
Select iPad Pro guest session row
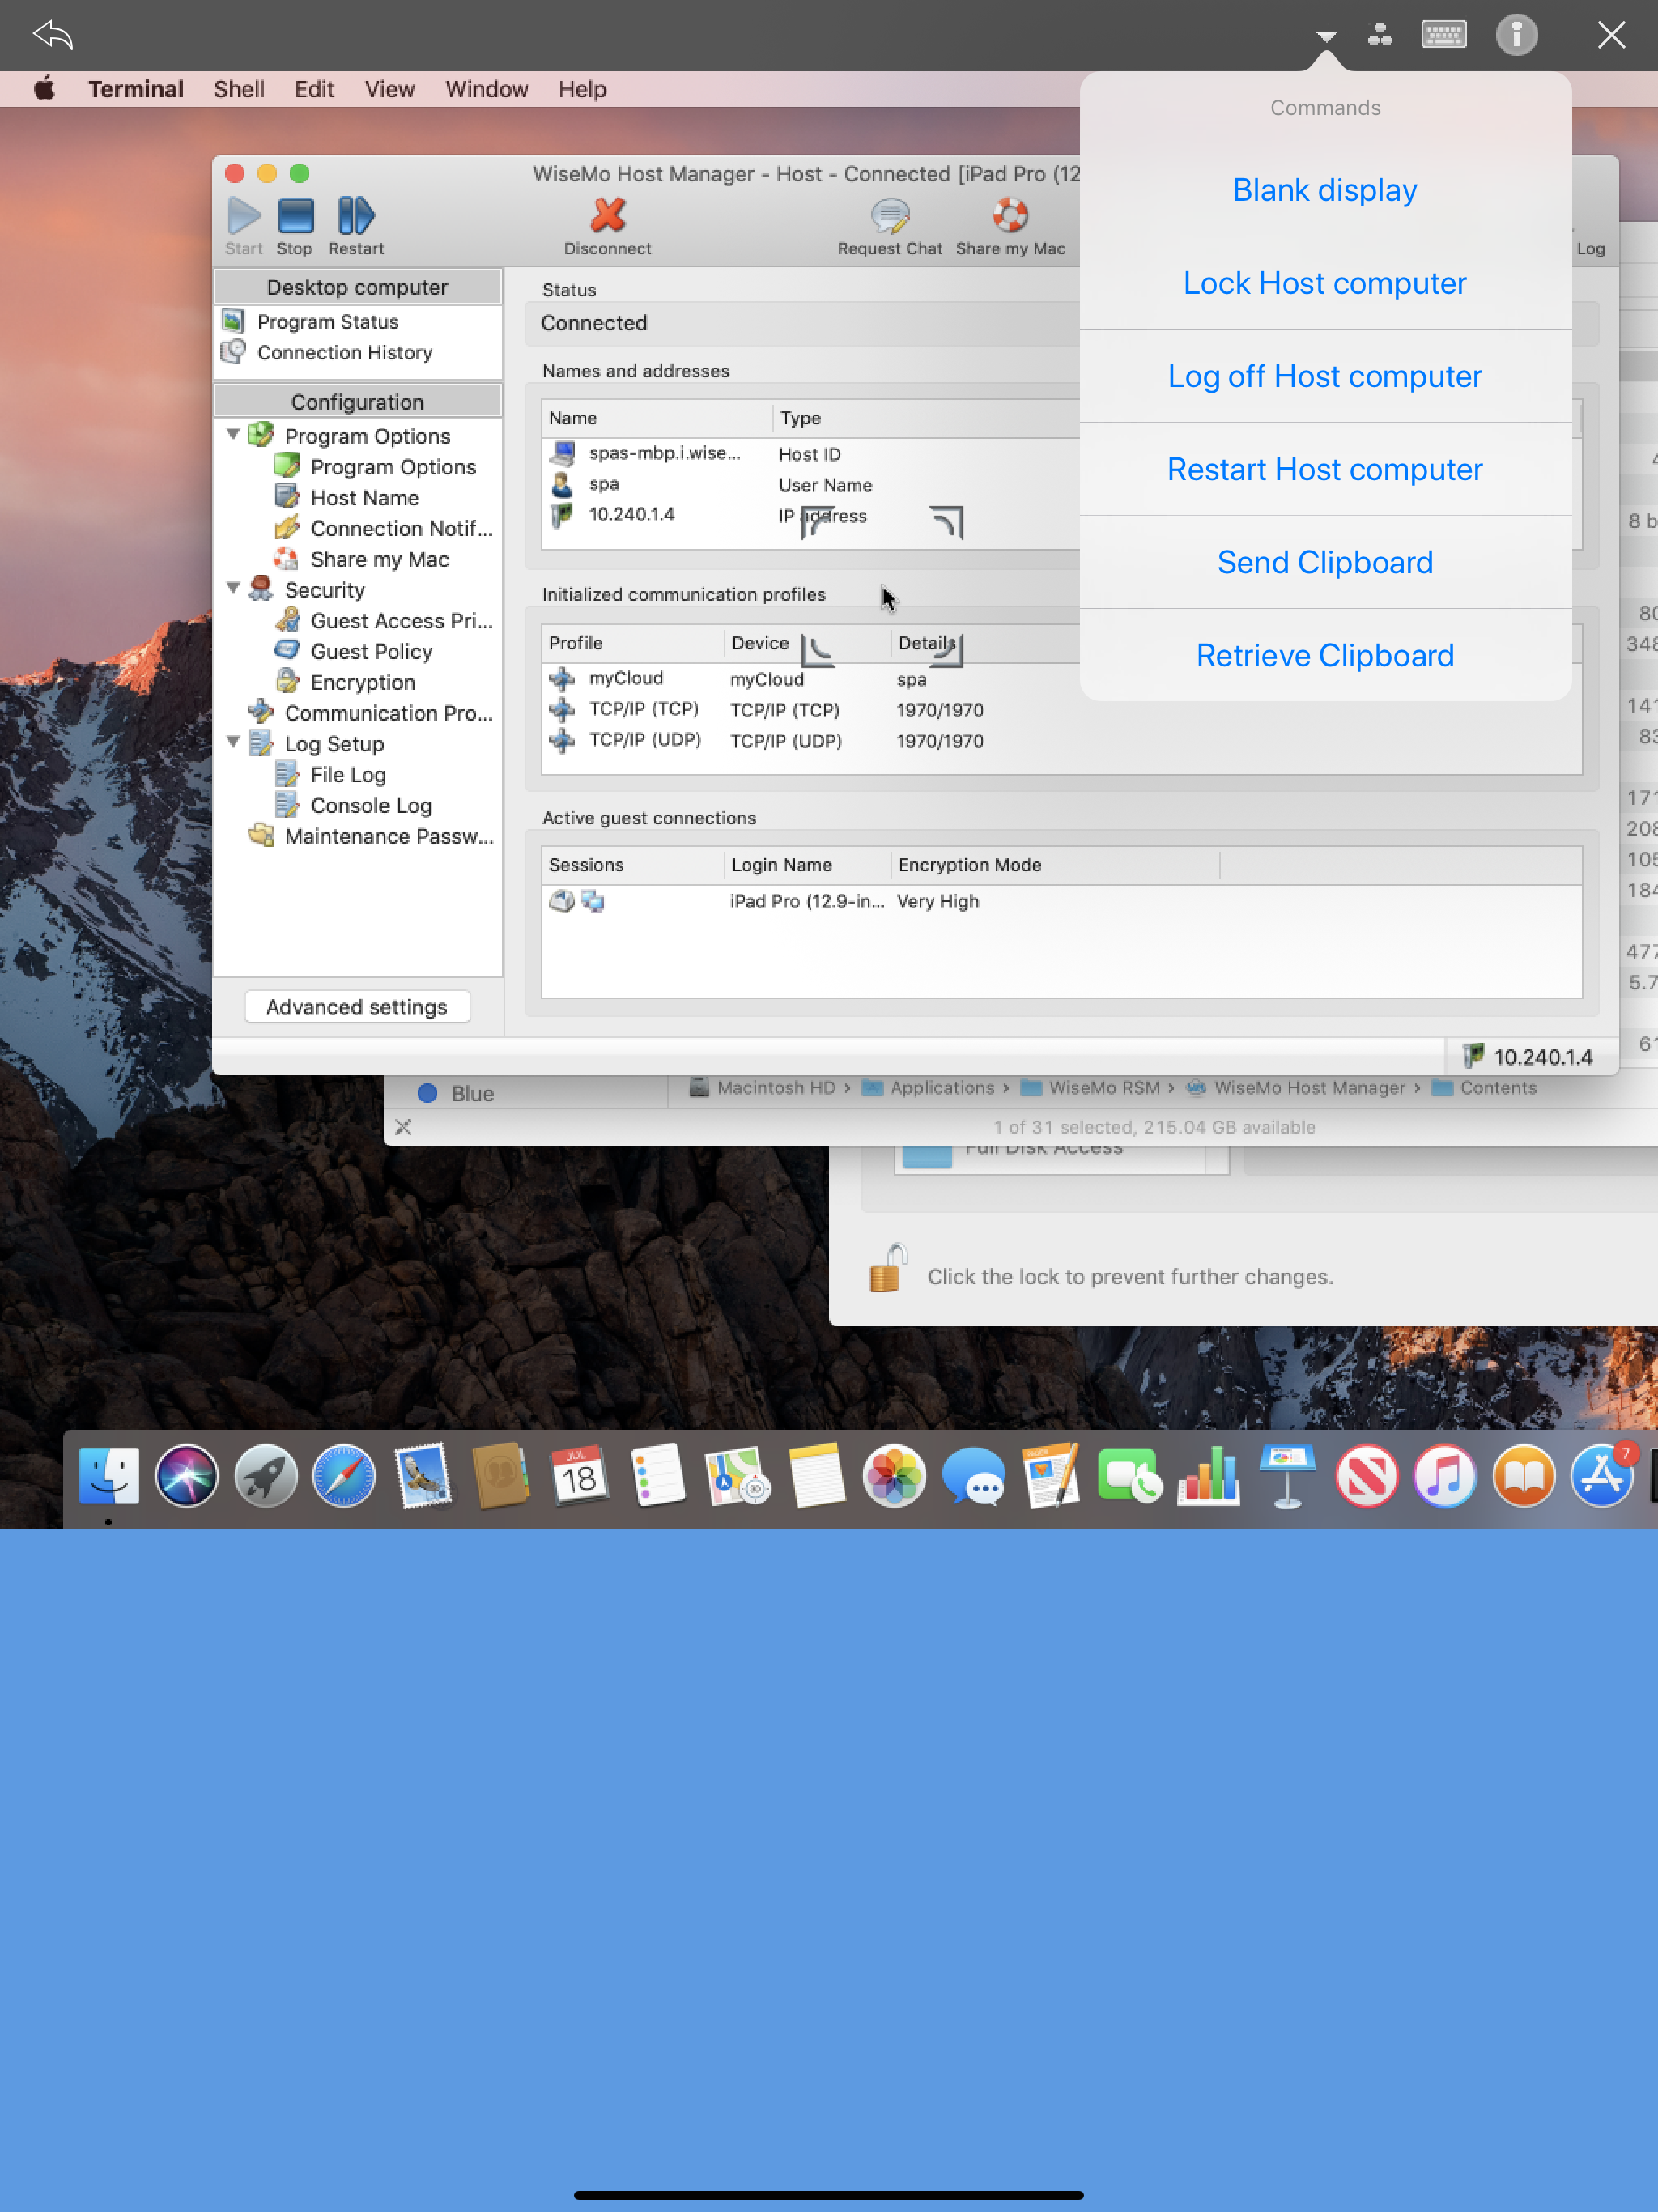click(x=1061, y=902)
